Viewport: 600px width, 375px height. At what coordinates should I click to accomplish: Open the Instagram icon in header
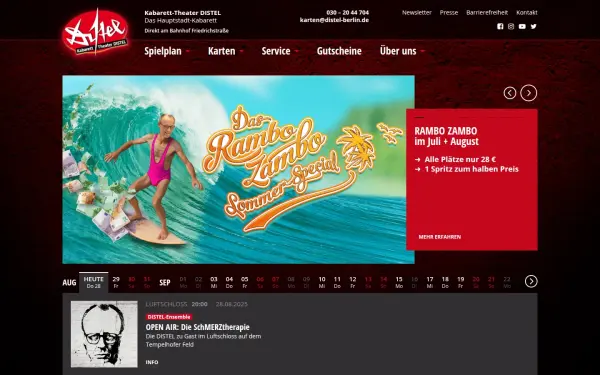click(x=511, y=26)
